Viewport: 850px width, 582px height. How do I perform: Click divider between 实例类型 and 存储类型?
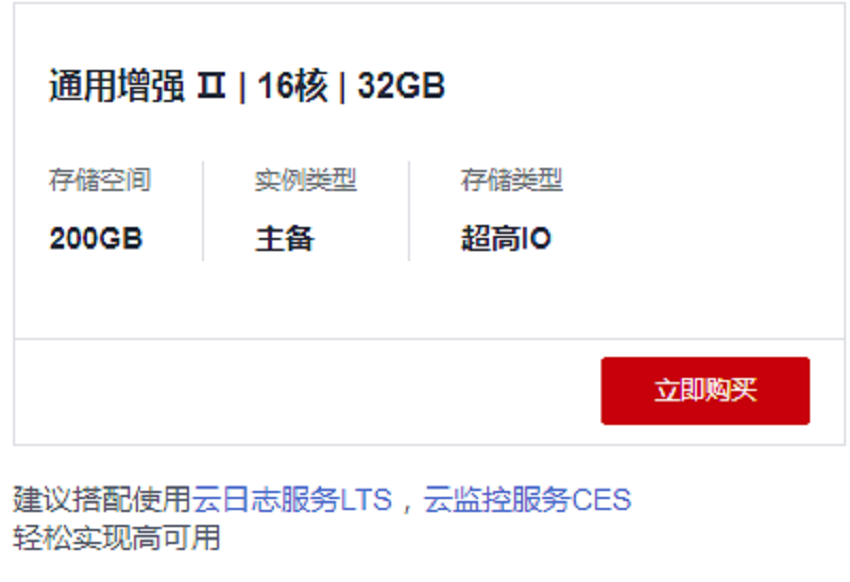click(409, 211)
